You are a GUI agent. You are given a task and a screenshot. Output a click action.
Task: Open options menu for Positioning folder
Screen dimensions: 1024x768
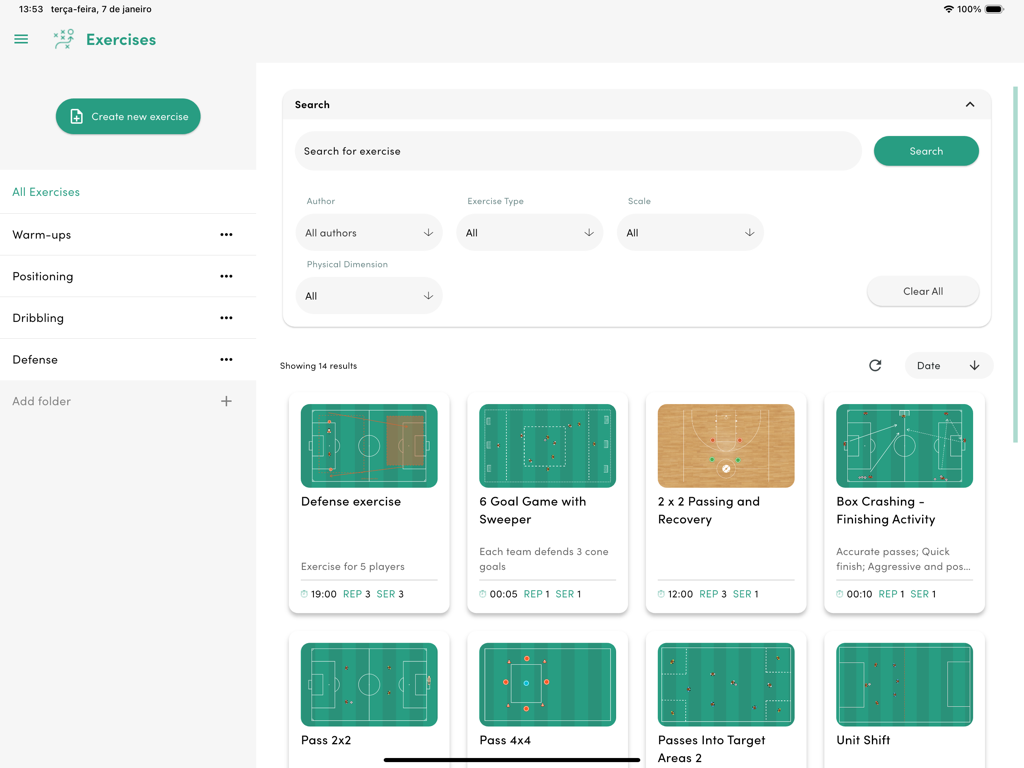226,276
